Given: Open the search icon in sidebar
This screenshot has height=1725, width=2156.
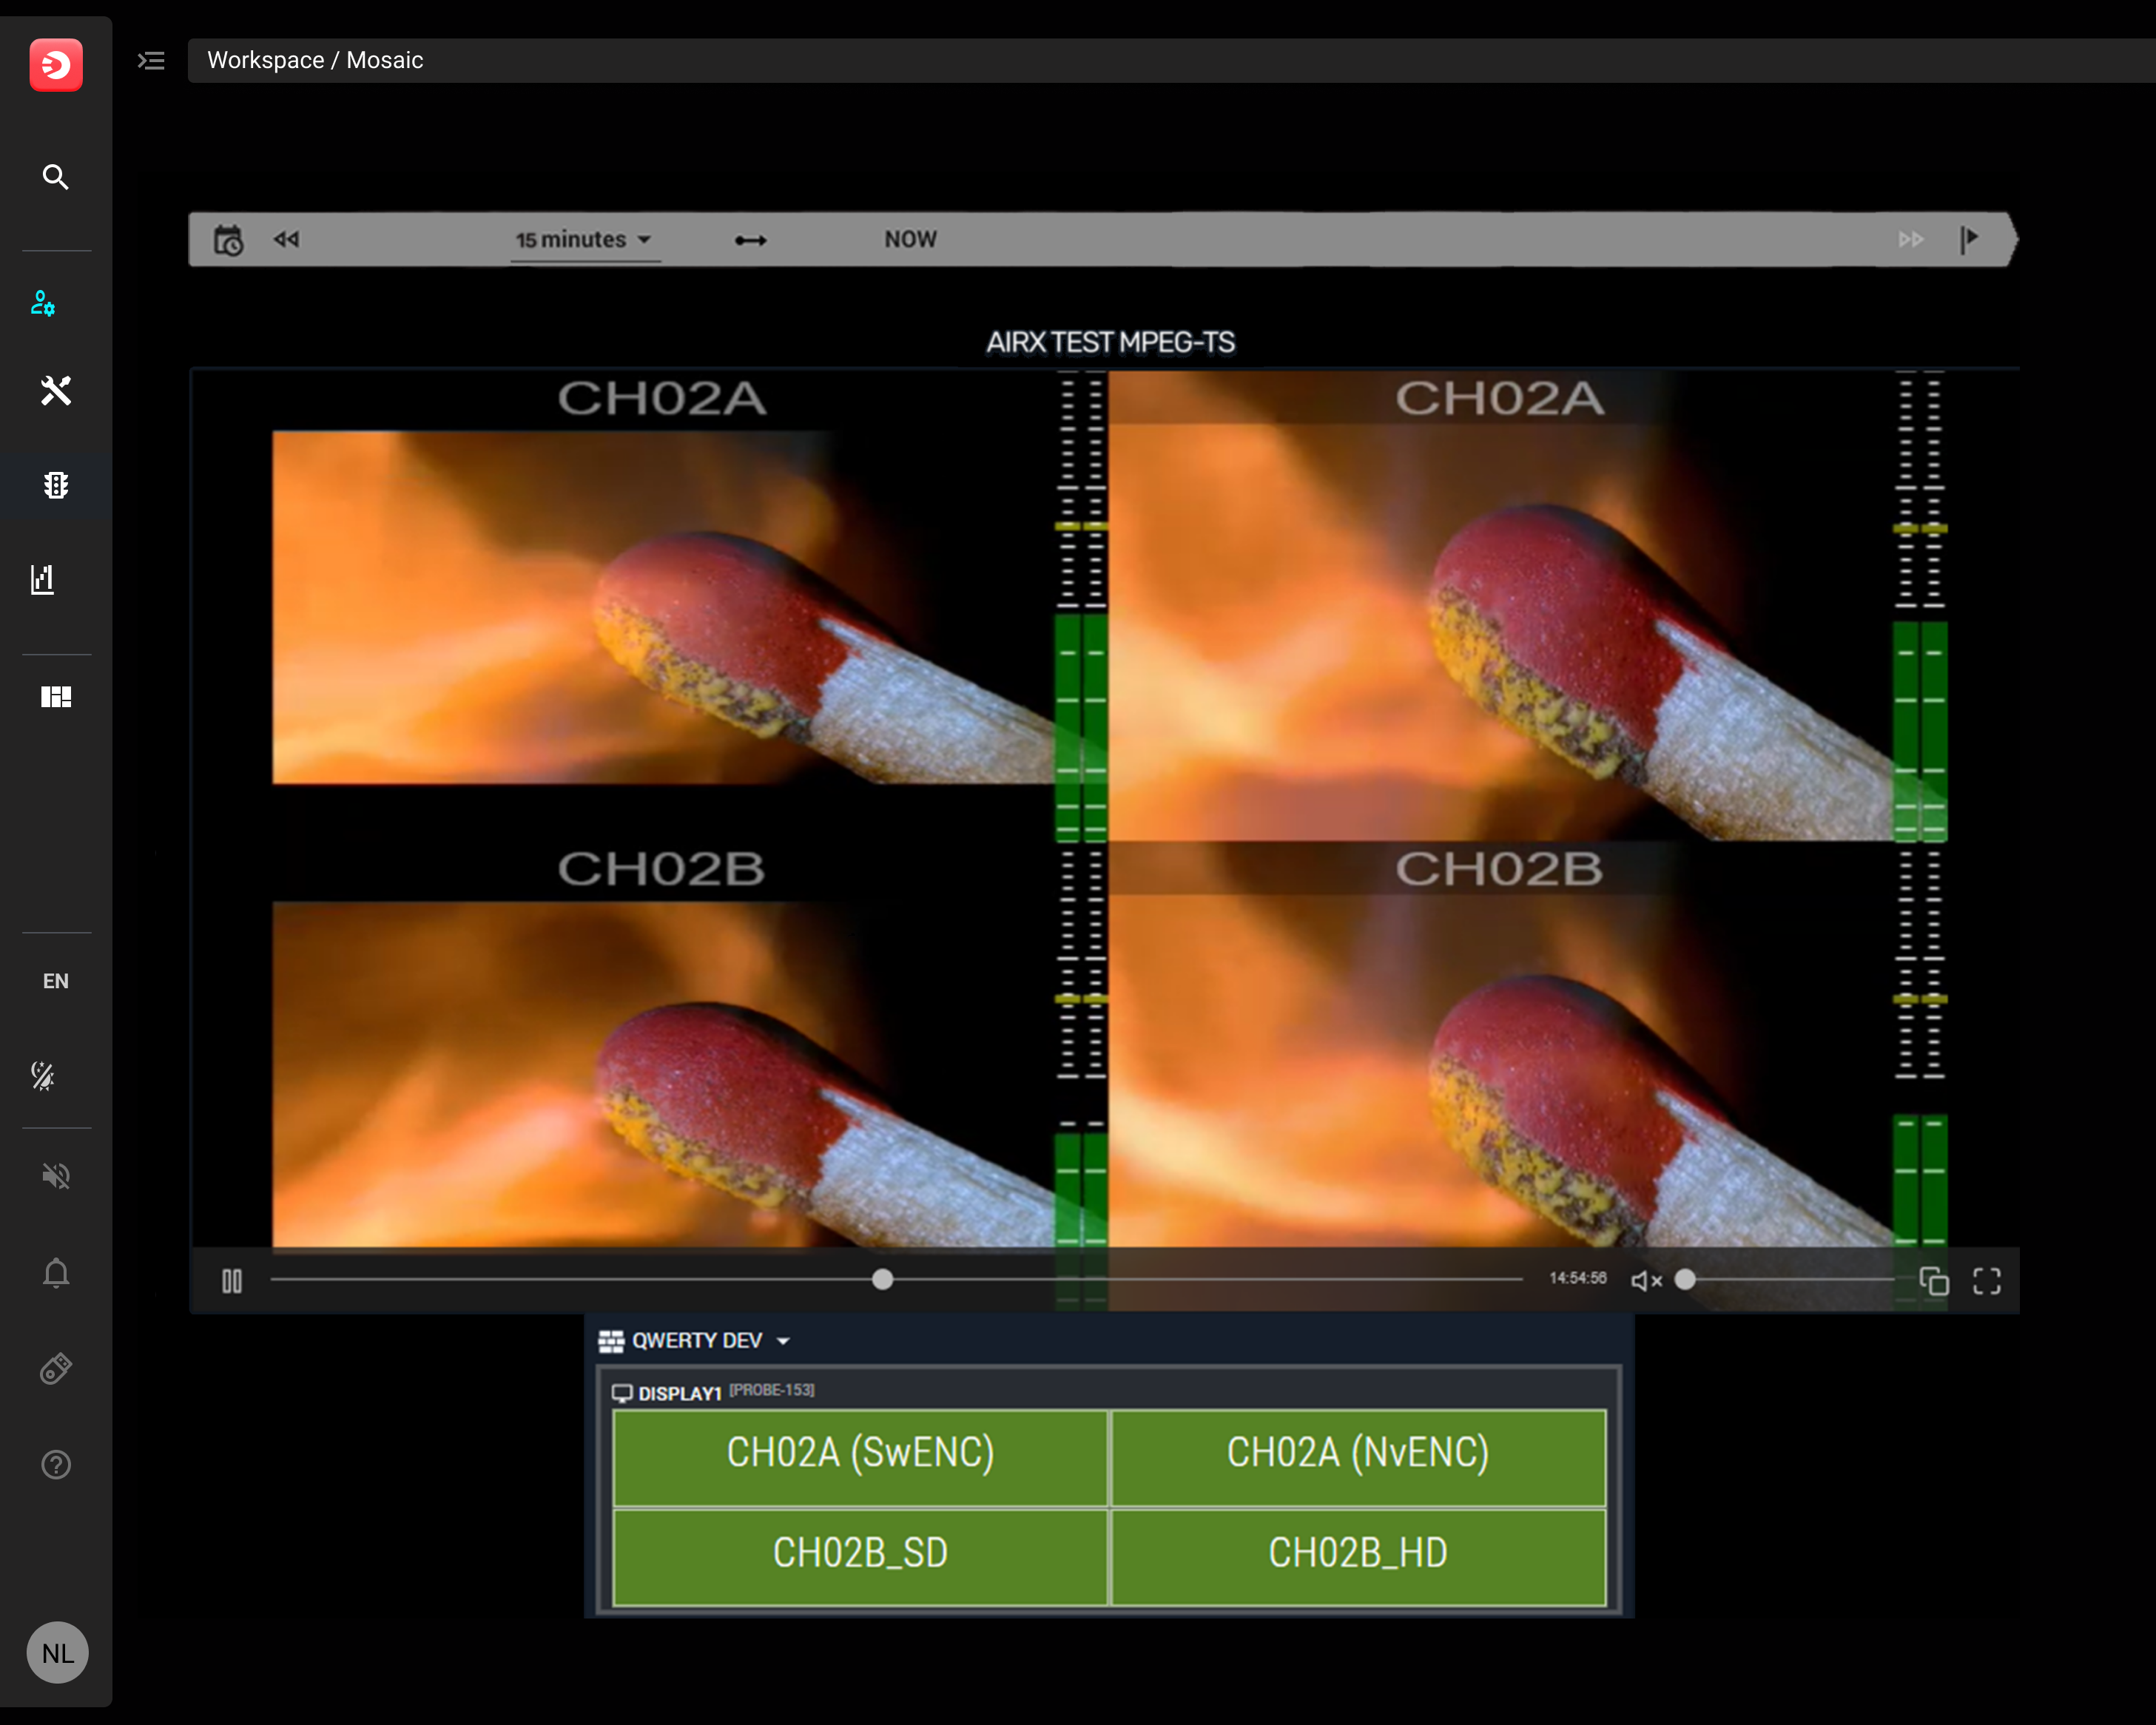Looking at the screenshot, I should (56, 177).
